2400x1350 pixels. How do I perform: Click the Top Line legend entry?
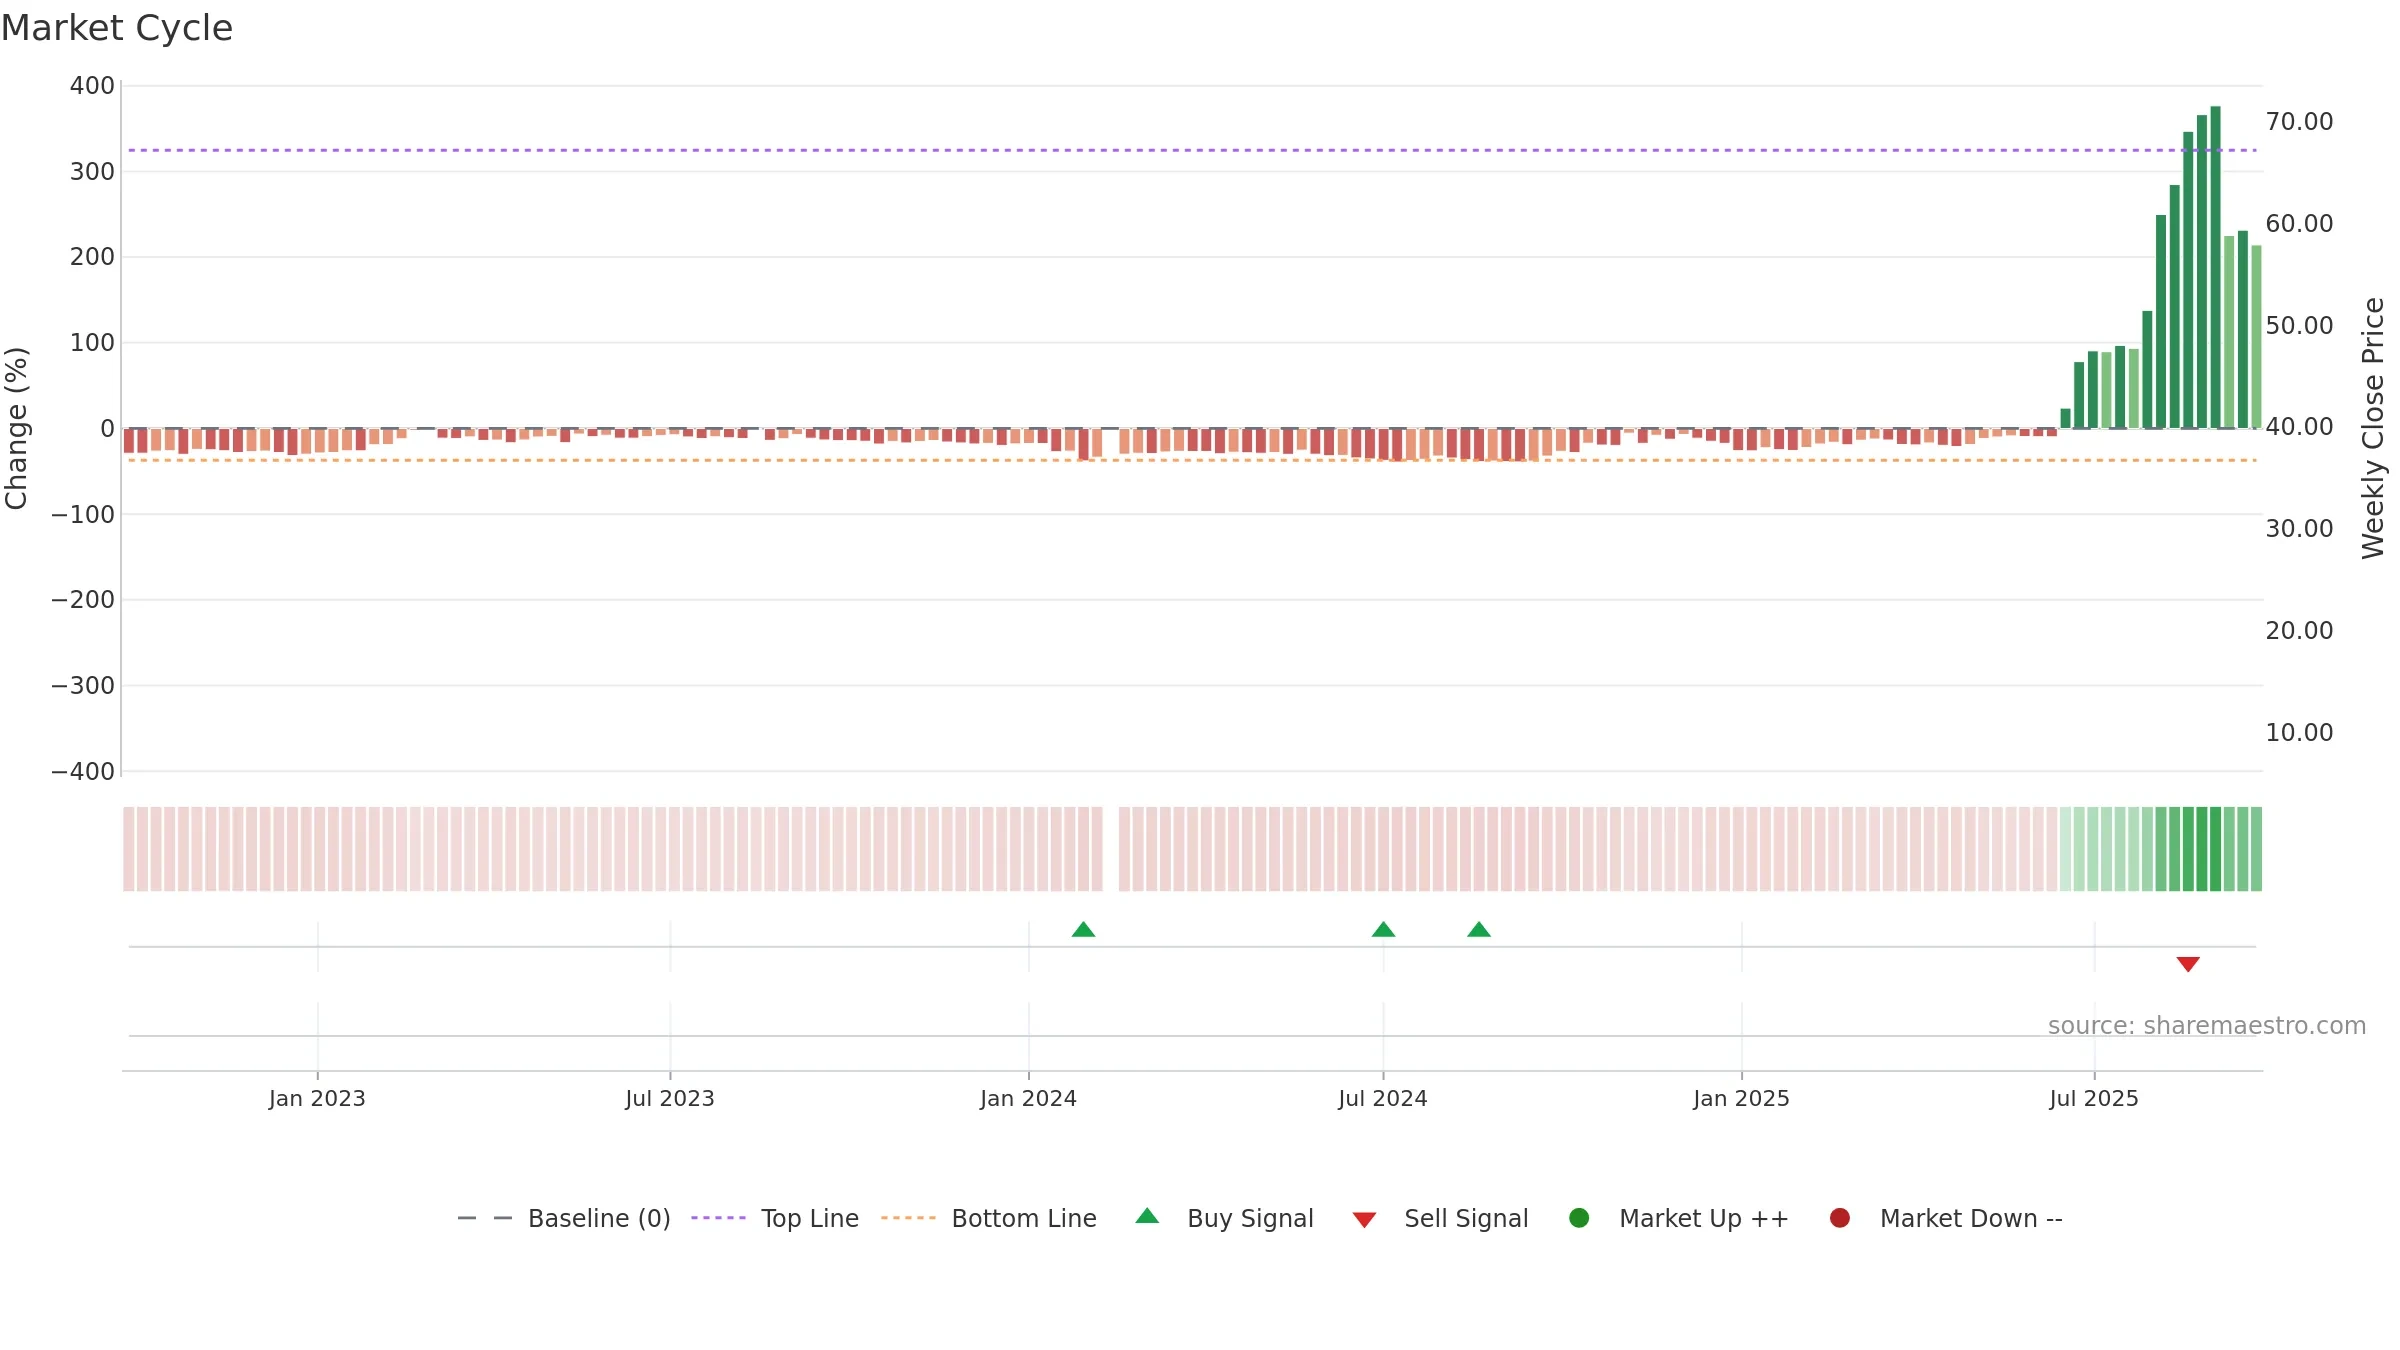tap(775, 1218)
